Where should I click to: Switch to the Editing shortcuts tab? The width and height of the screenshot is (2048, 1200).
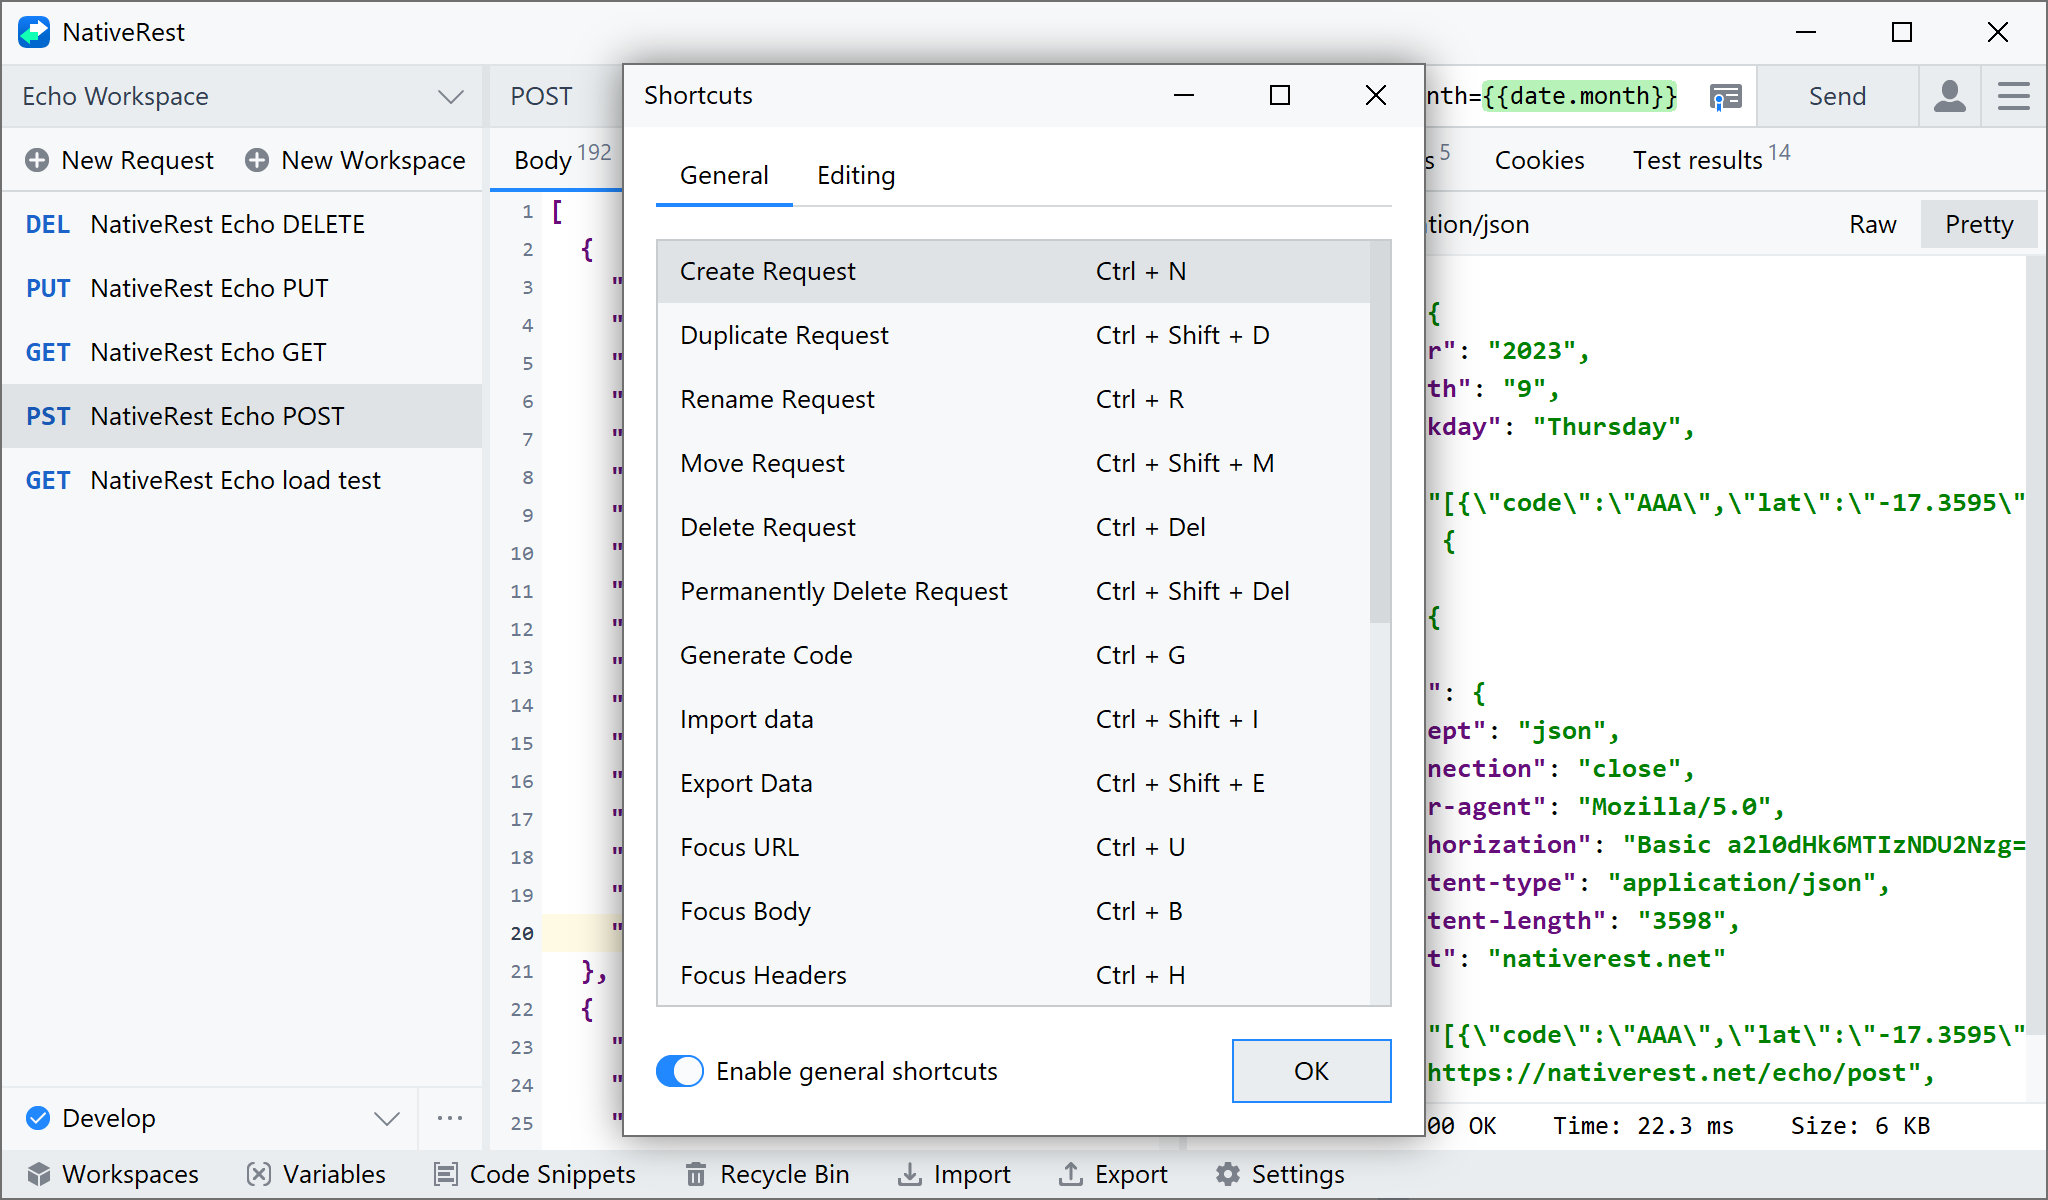coord(856,175)
